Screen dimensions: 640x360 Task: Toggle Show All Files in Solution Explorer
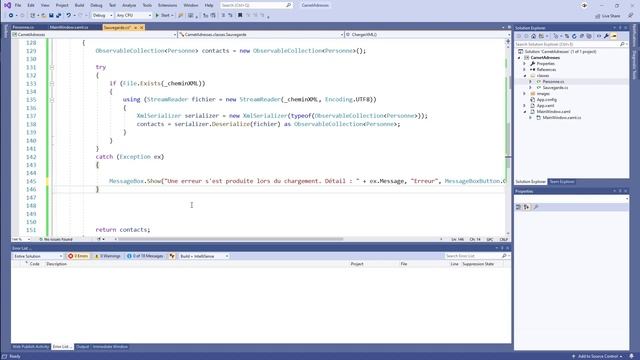click(589, 36)
